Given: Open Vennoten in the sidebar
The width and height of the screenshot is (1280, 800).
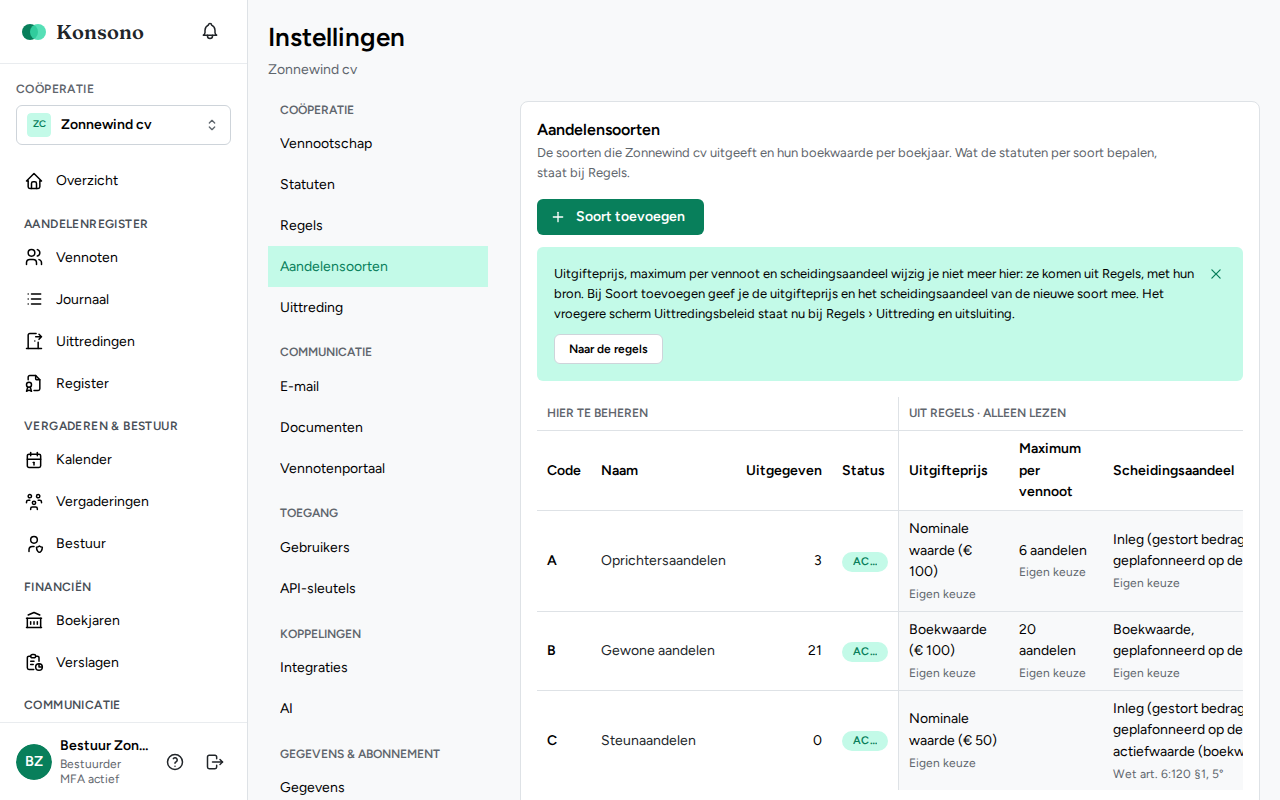Looking at the screenshot, I should coord(123,258).
